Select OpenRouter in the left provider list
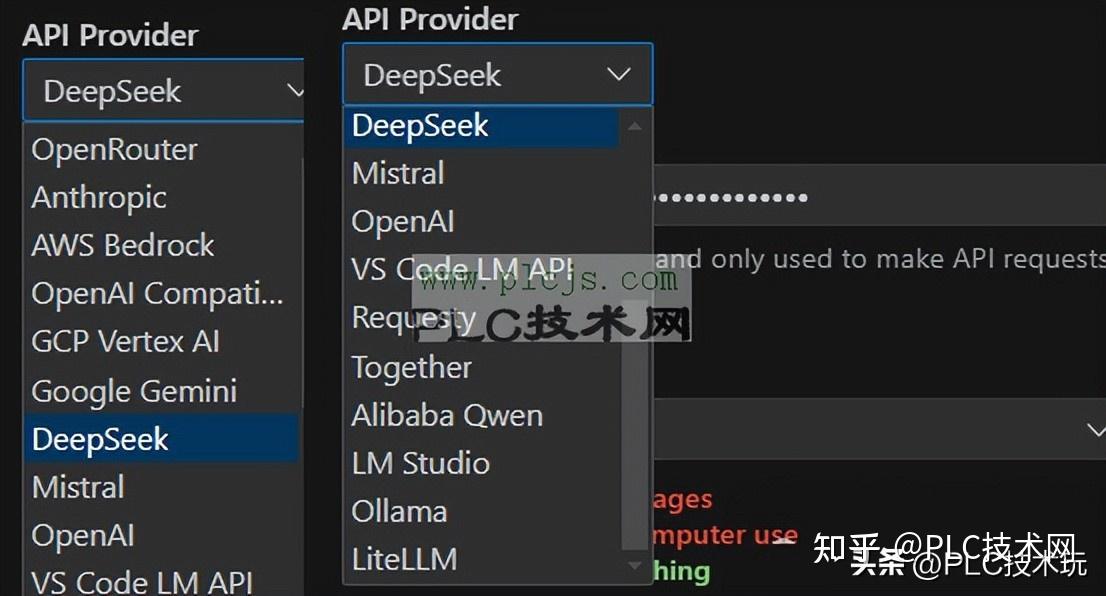This screenshot has height=596, width=1106. pyautogui.click(x=162, y=150)
